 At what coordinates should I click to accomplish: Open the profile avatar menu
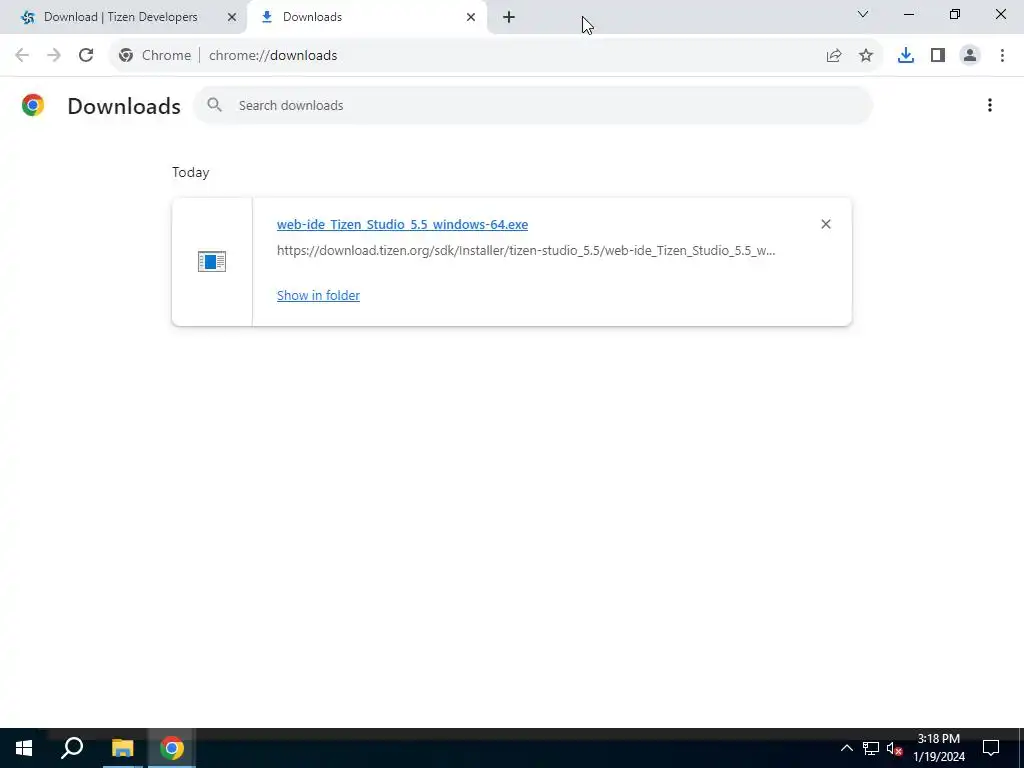(970, 56)
